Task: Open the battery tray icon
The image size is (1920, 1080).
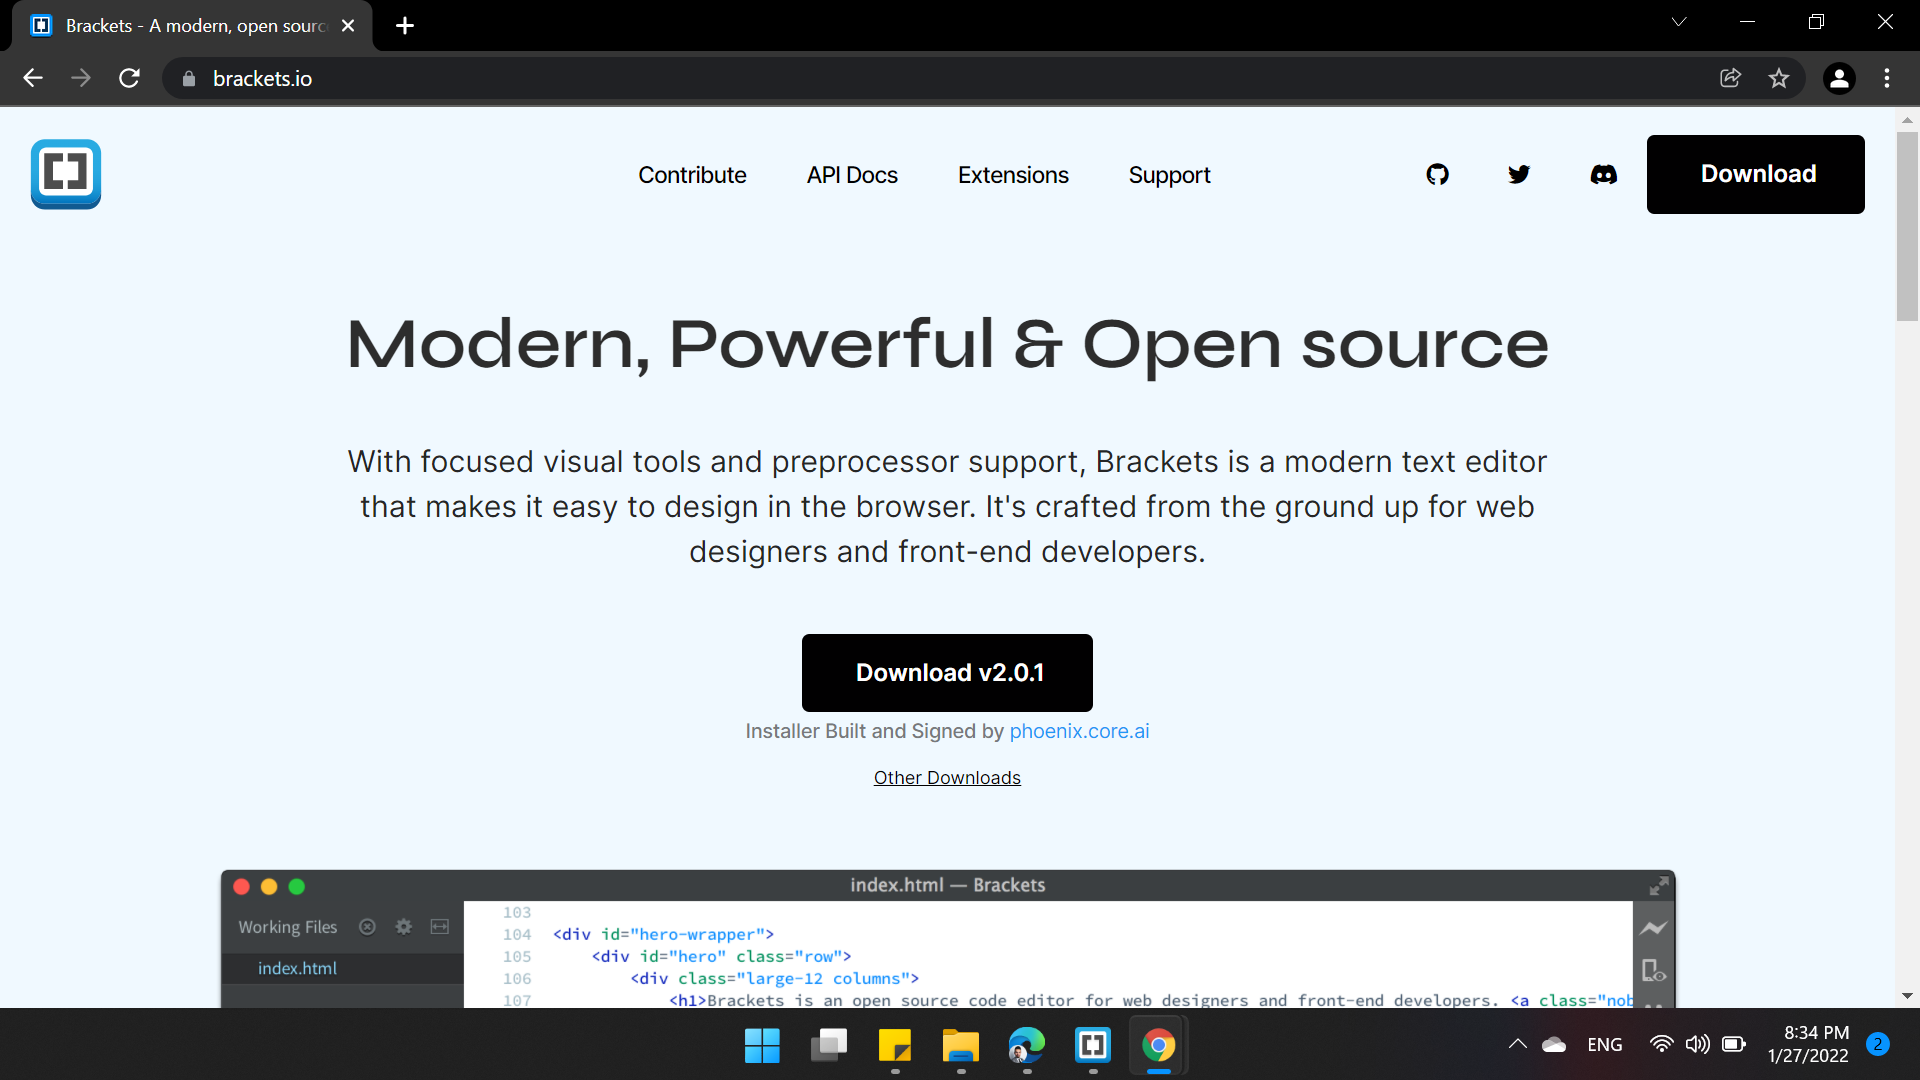Action: tap(1734, 1044)
